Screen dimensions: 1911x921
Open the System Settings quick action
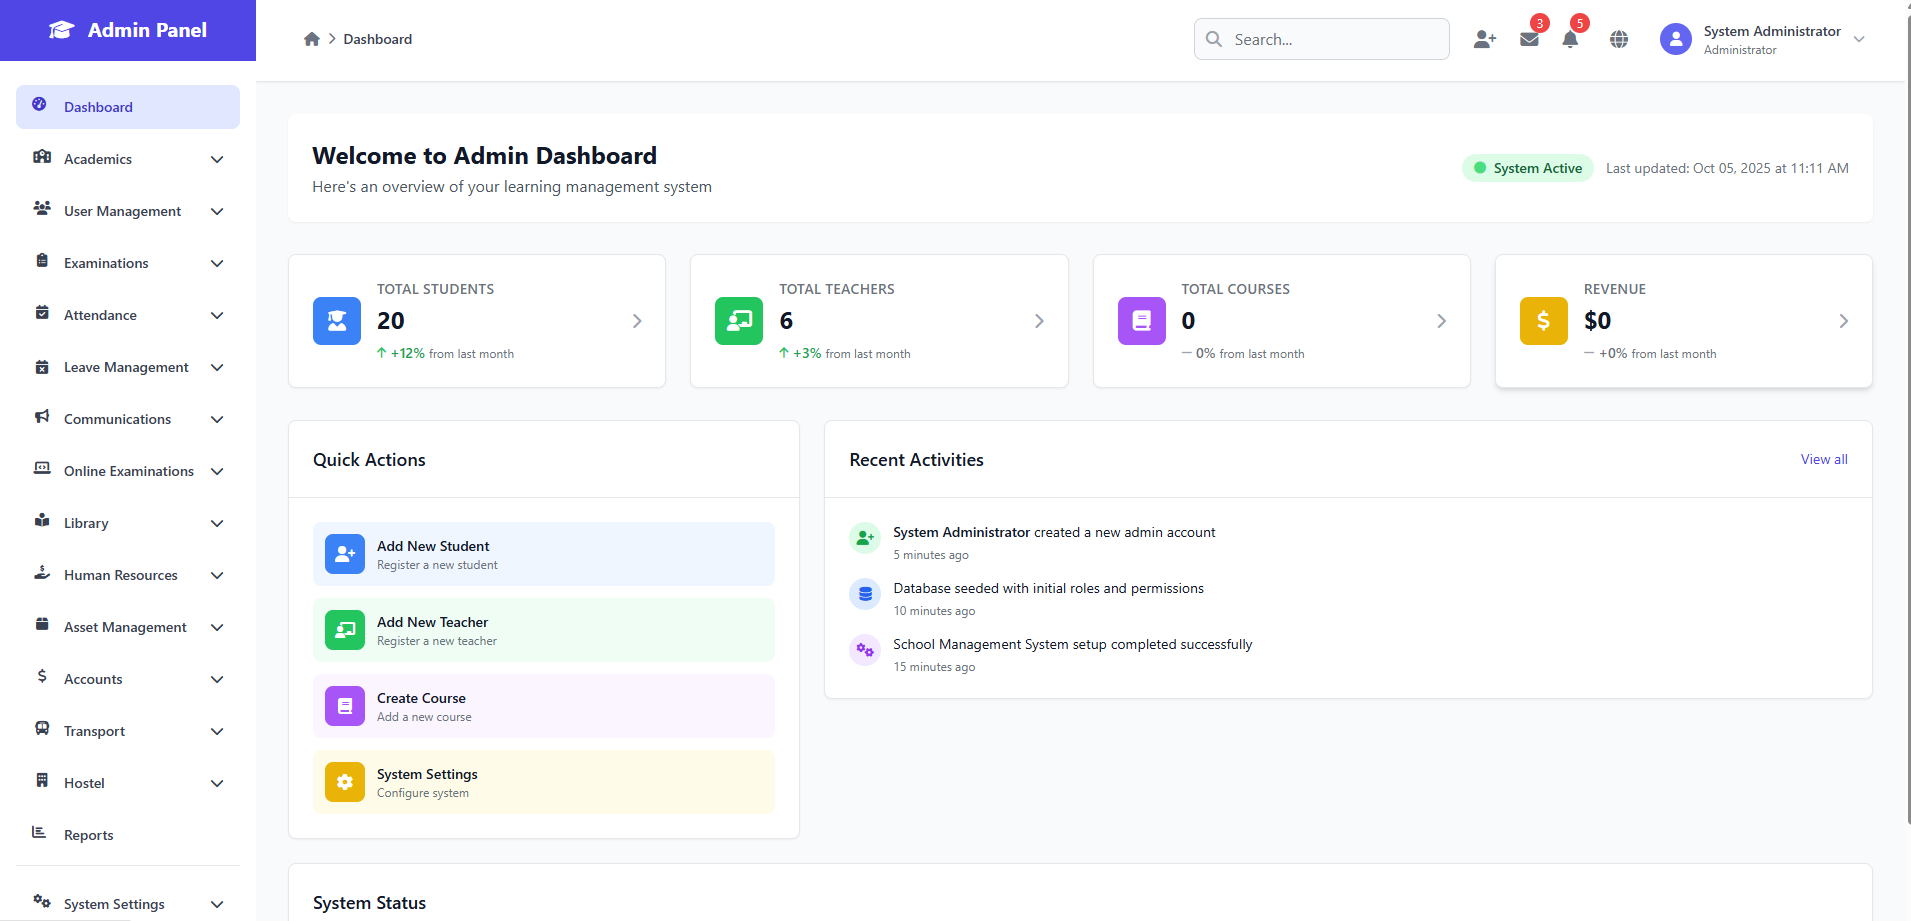click(543, 782)
